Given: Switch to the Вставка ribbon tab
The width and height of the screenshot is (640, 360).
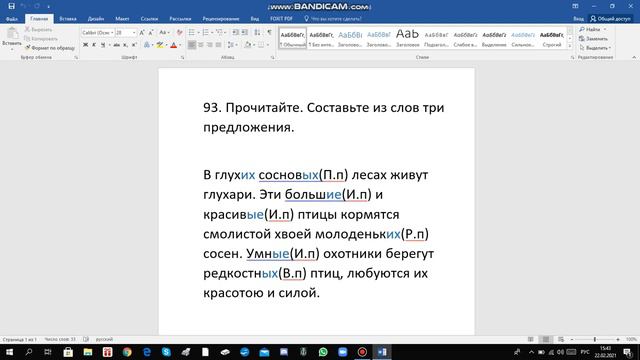Looking at the screenshot, I should coord(68,19).
